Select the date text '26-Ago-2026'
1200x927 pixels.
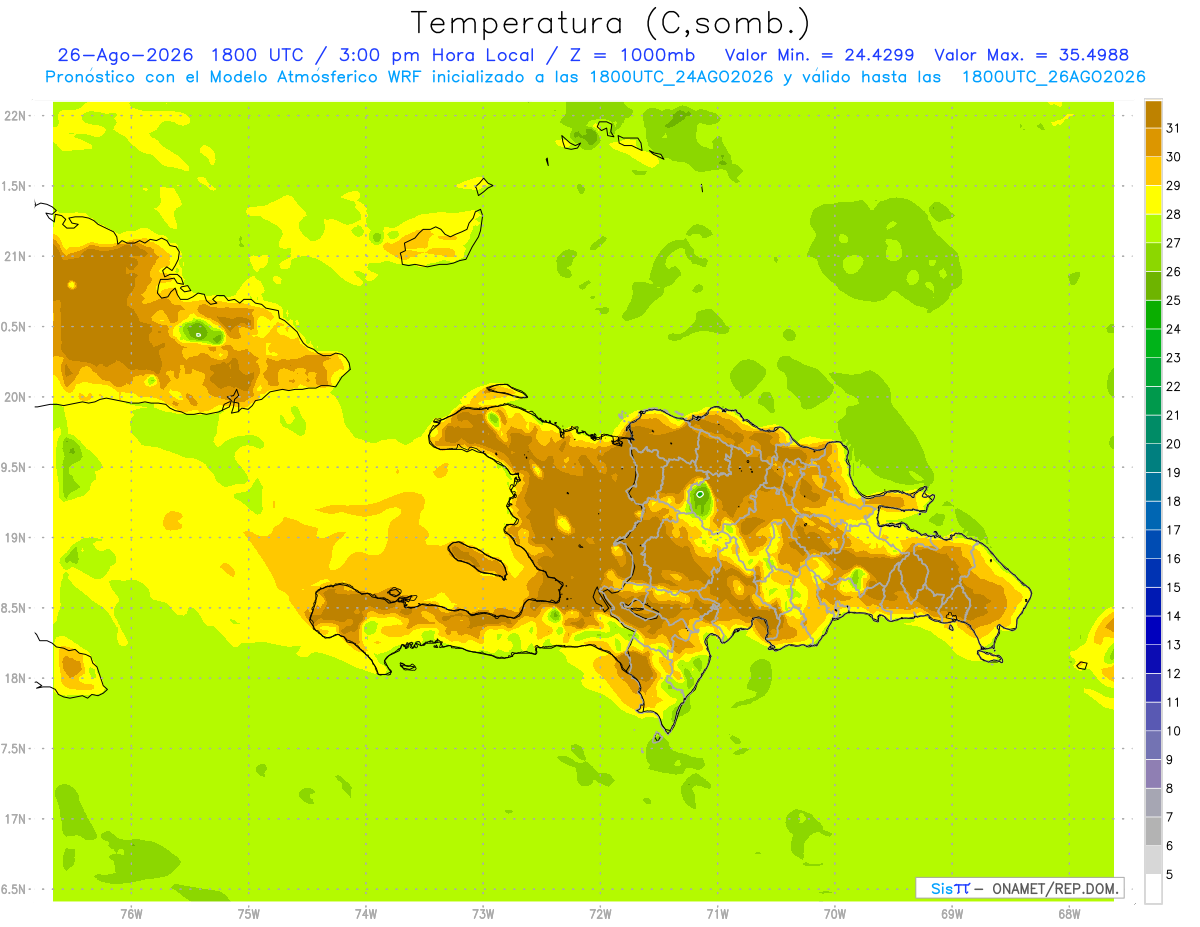coord(126,55)
